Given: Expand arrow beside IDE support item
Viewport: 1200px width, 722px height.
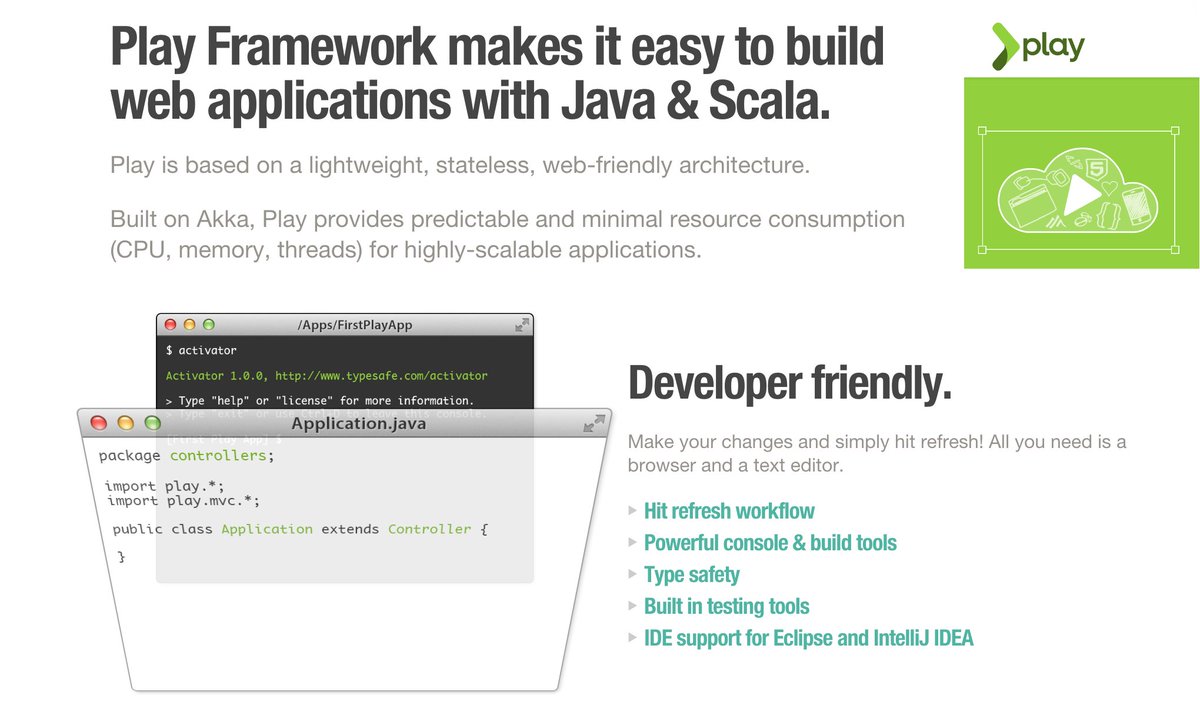Looking at the screenshot, I should click(x=632, y=637).
